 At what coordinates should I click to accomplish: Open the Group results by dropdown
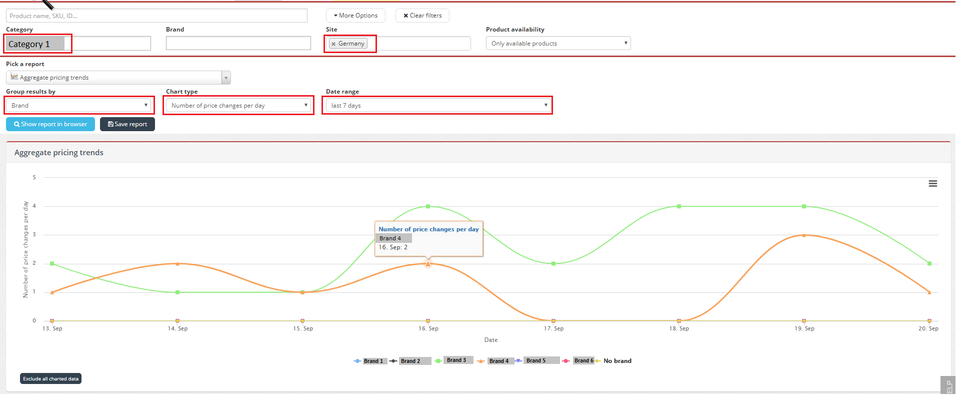coord(78,106)
